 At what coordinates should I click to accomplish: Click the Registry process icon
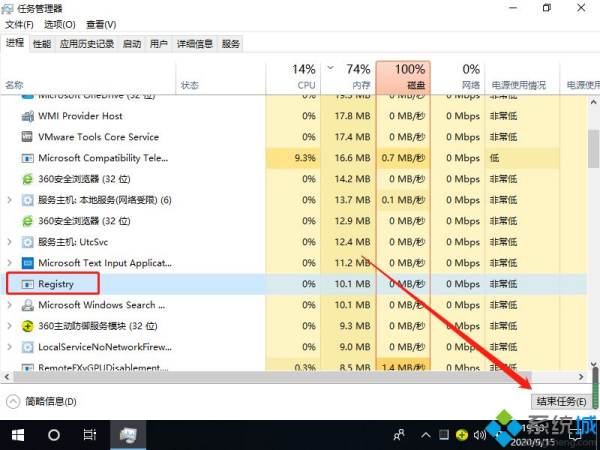[x=28, y=284]
